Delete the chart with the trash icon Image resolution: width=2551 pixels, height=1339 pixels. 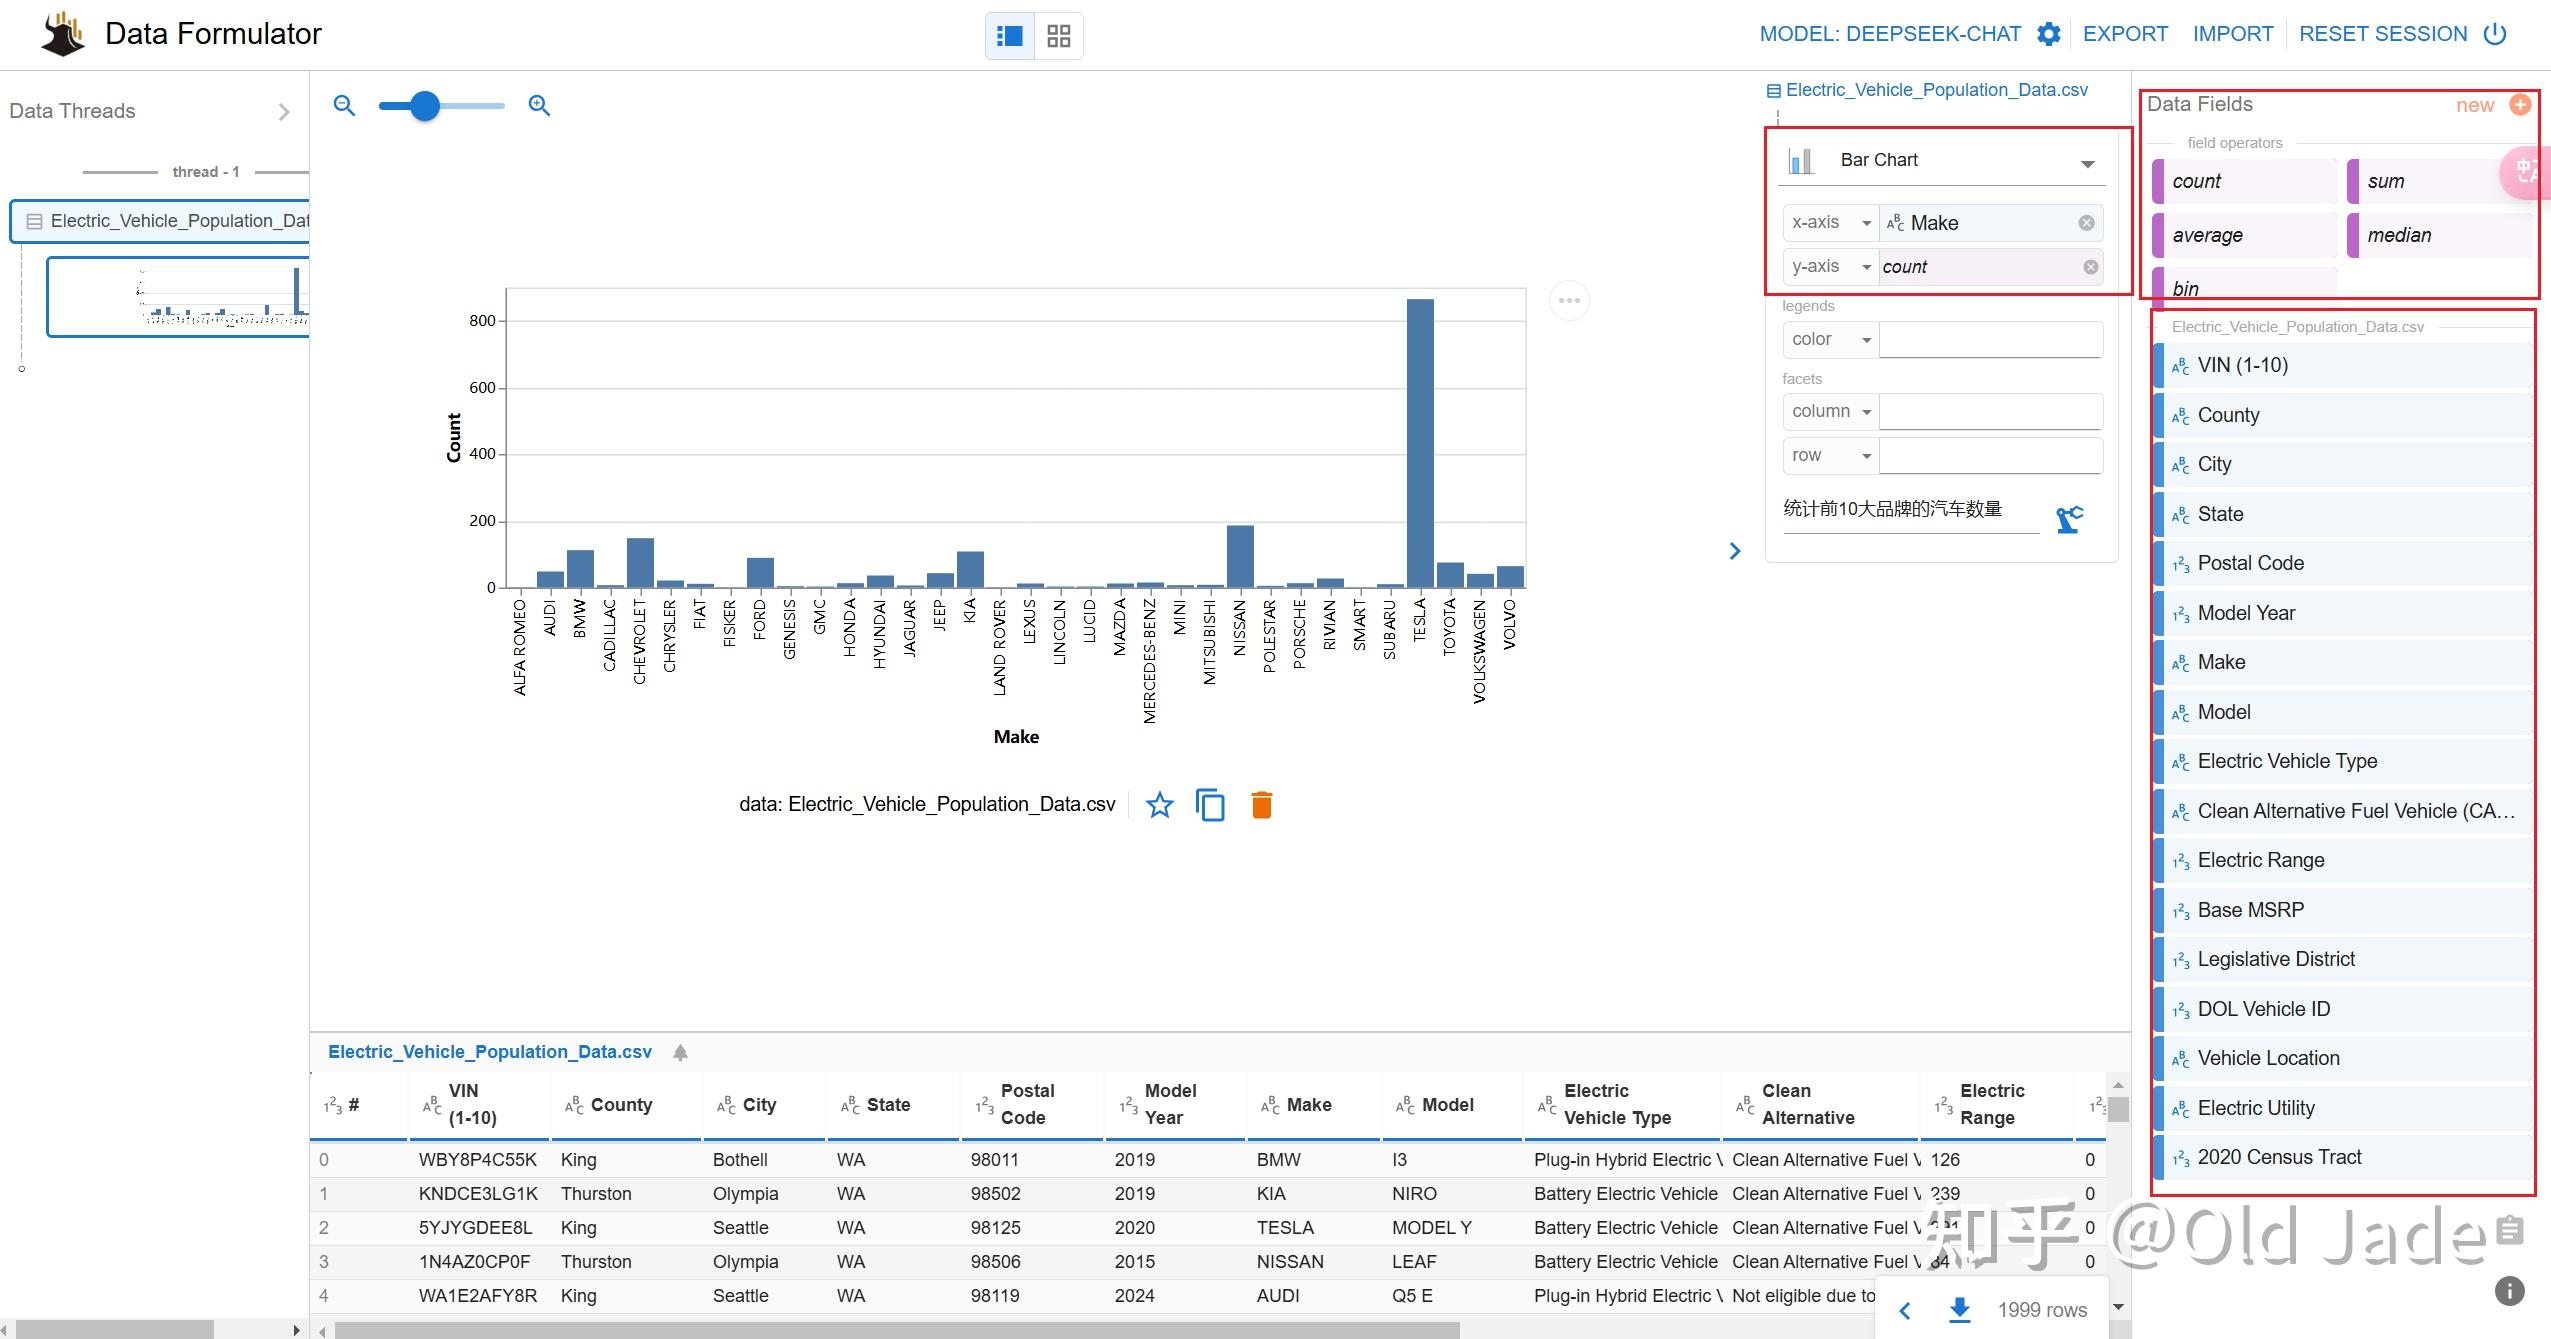pyautogui.click(x=1260, y=804)
